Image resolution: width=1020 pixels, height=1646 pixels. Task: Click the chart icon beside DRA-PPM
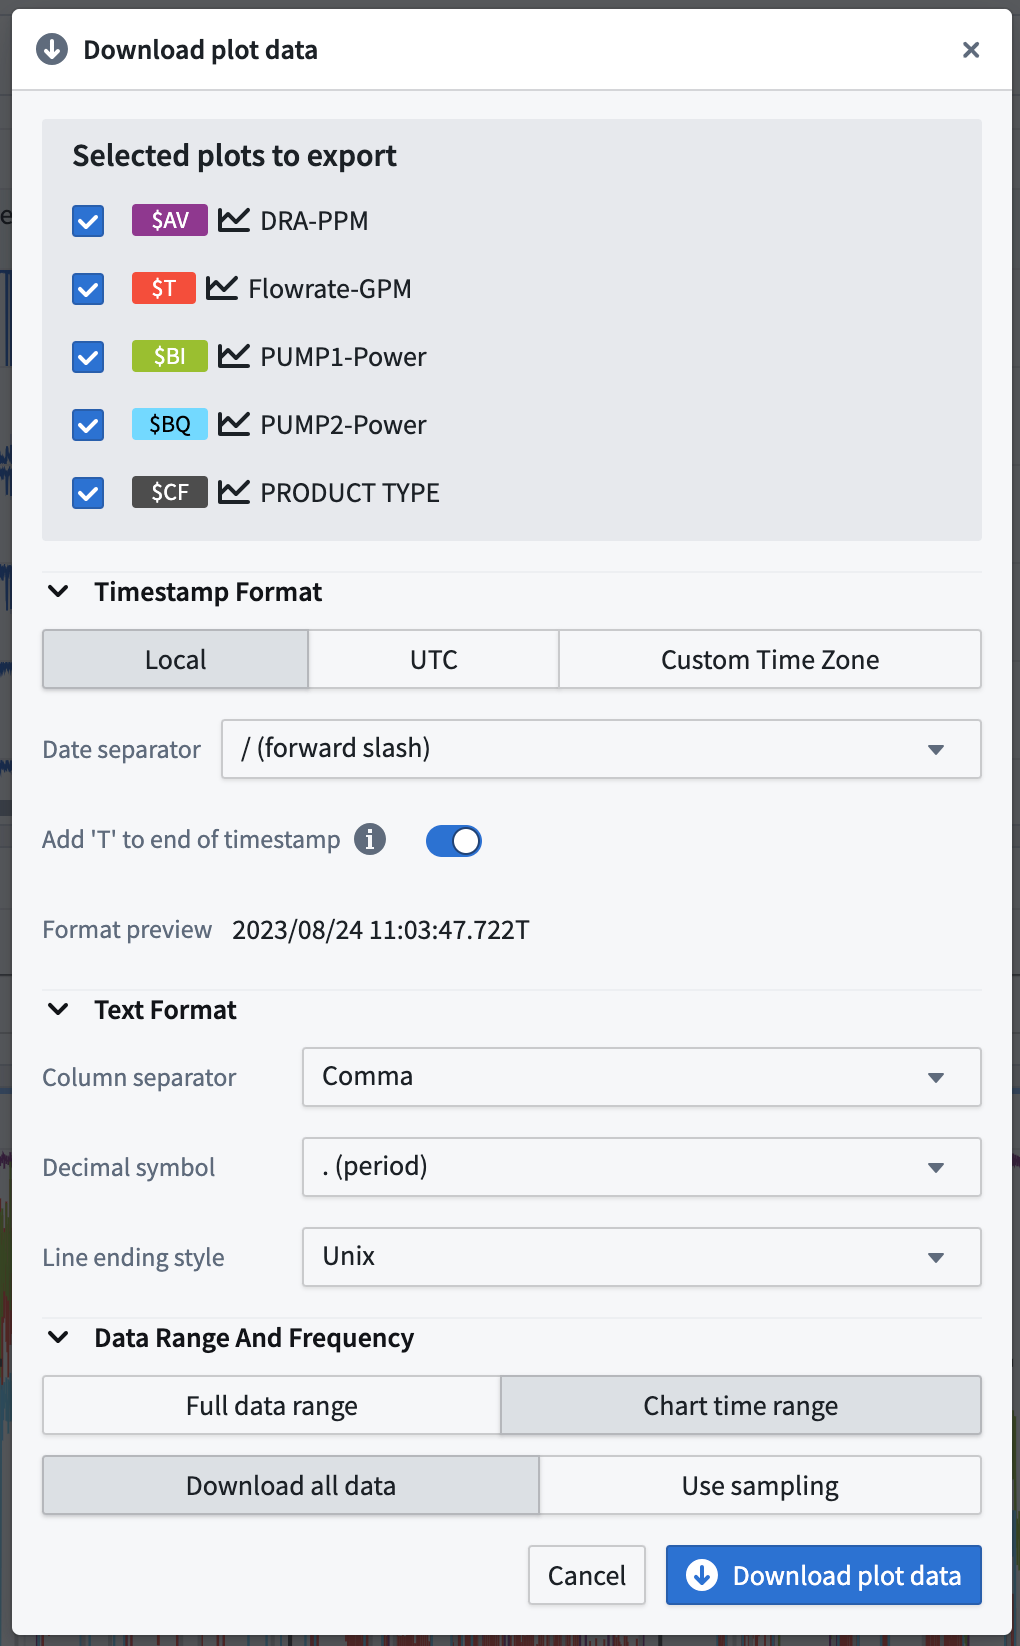pos(234,220)
